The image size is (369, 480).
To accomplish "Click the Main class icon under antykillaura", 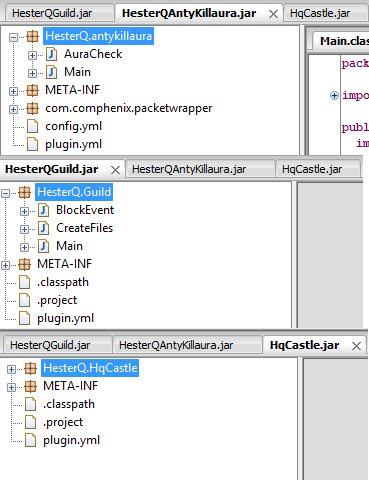I will [x=51, y=72].
